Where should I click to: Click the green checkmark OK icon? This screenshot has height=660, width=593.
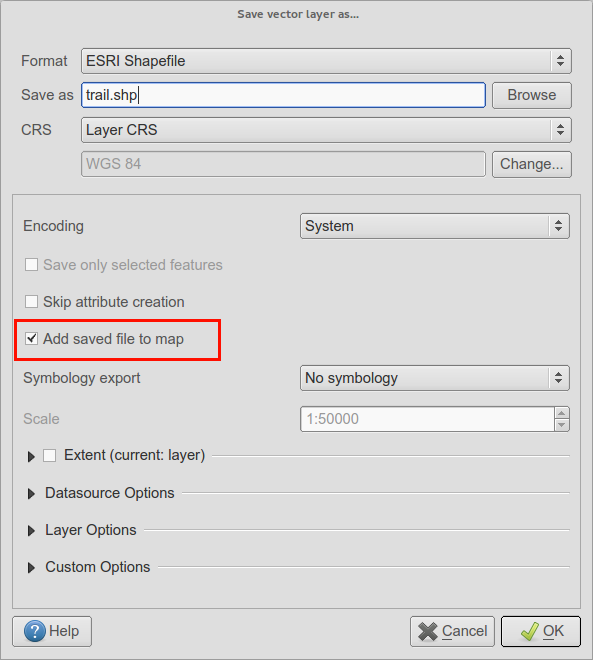coord(529,631)
